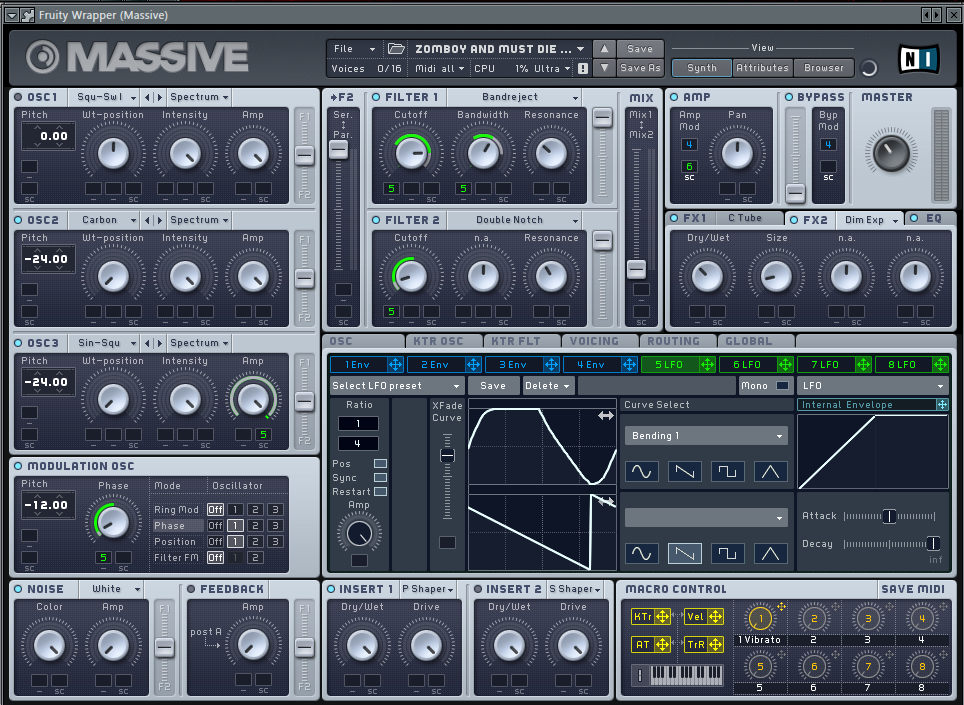
Task: Open Filter 1 Bandreject type dropdown
Action: pos(515,97)
